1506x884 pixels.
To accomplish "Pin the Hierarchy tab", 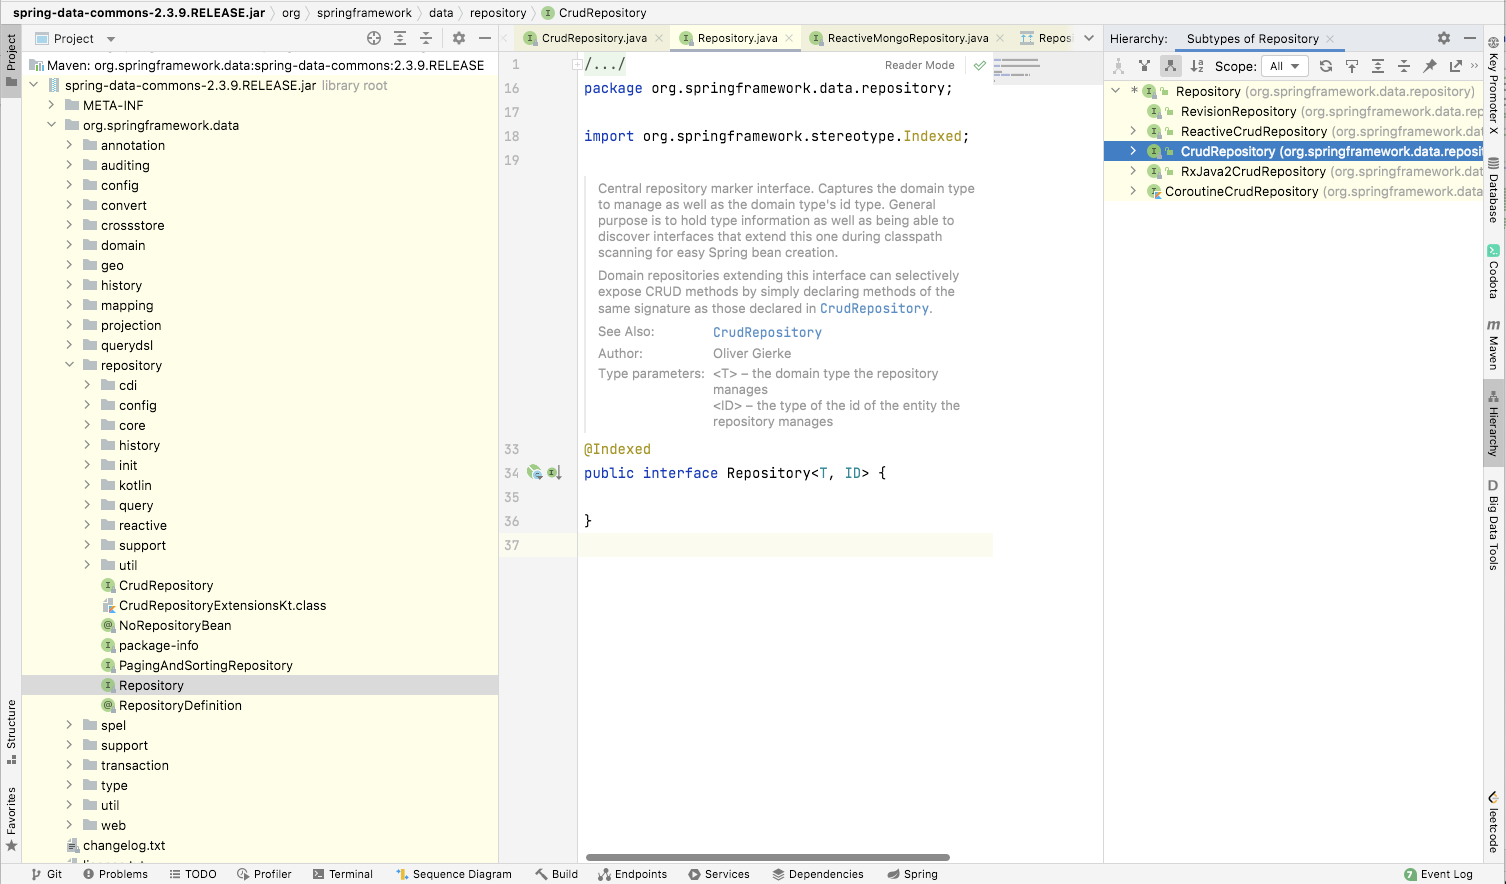I will 1430,66.
